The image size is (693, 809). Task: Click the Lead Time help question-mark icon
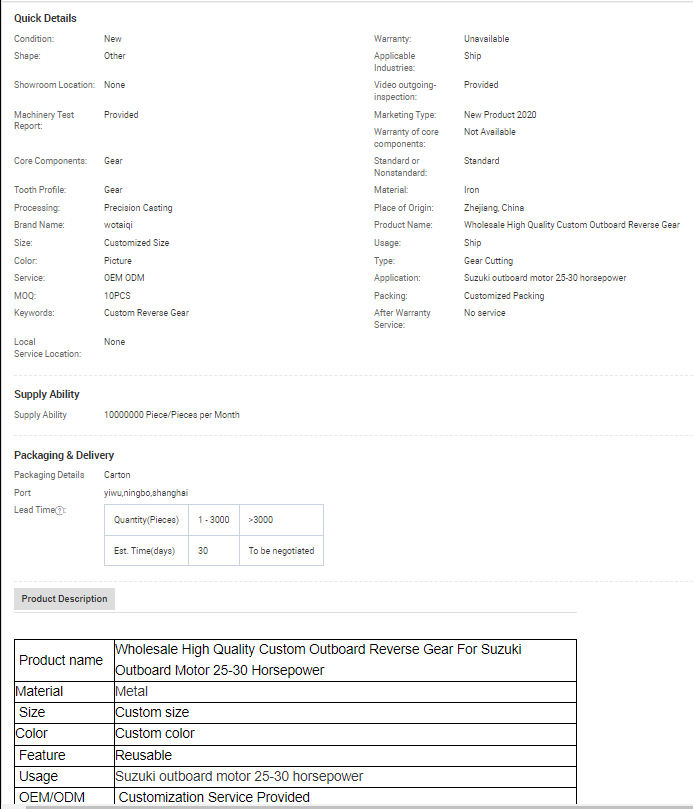60,510
